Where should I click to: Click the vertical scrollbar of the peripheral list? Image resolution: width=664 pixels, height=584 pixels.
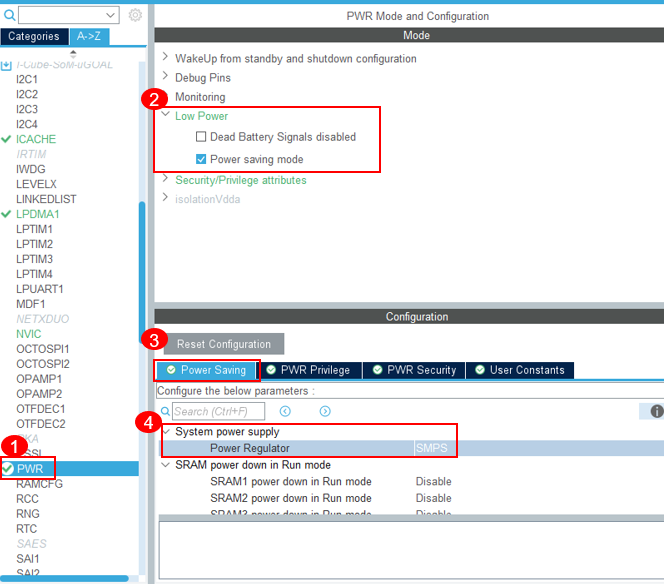coord(142,271)
